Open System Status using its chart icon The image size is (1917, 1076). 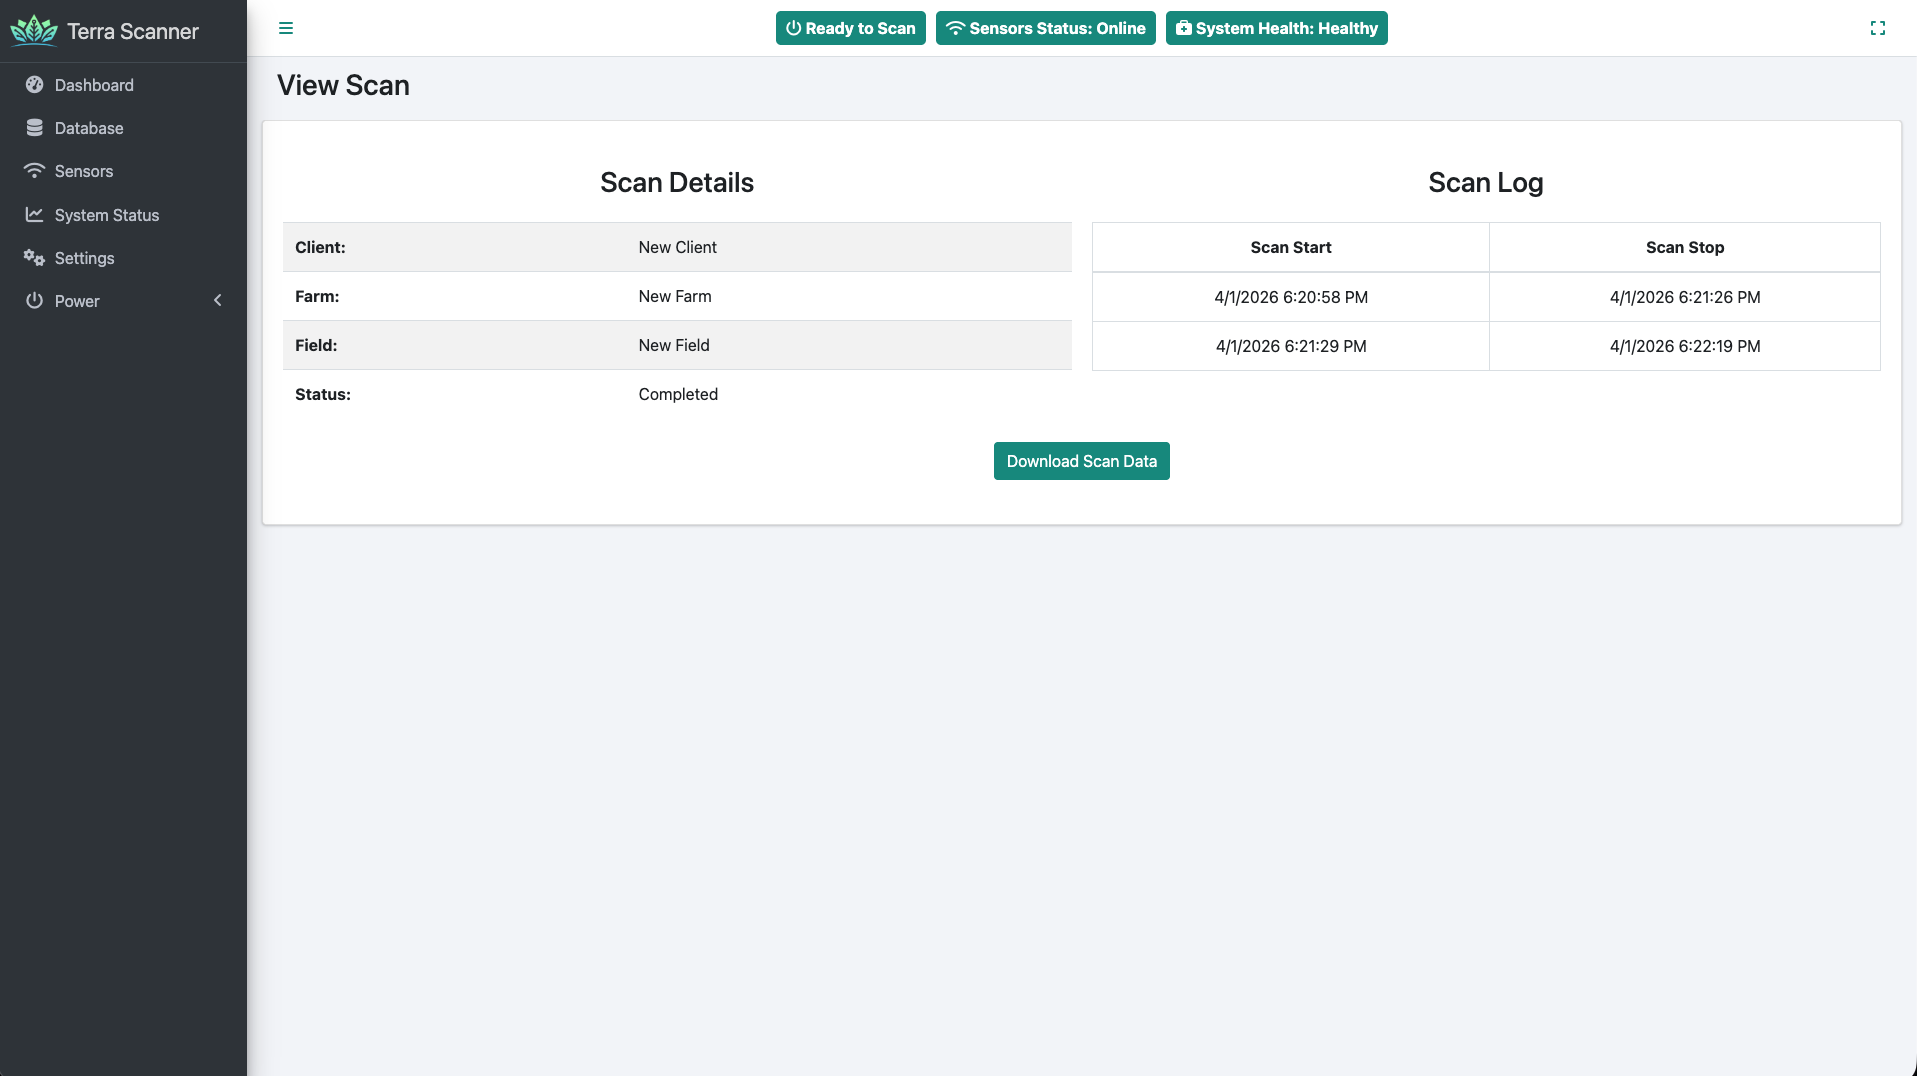click(x=34, y=214)
